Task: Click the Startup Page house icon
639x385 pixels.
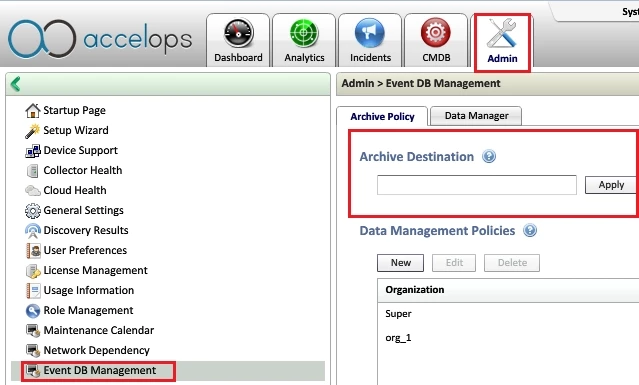Action: pyautogui.click(x=33, y=110)
